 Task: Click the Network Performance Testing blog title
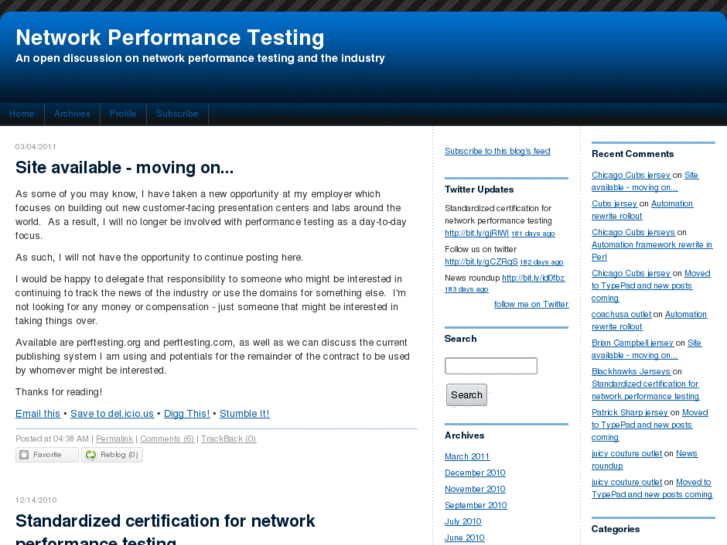[x=170, y=38]
